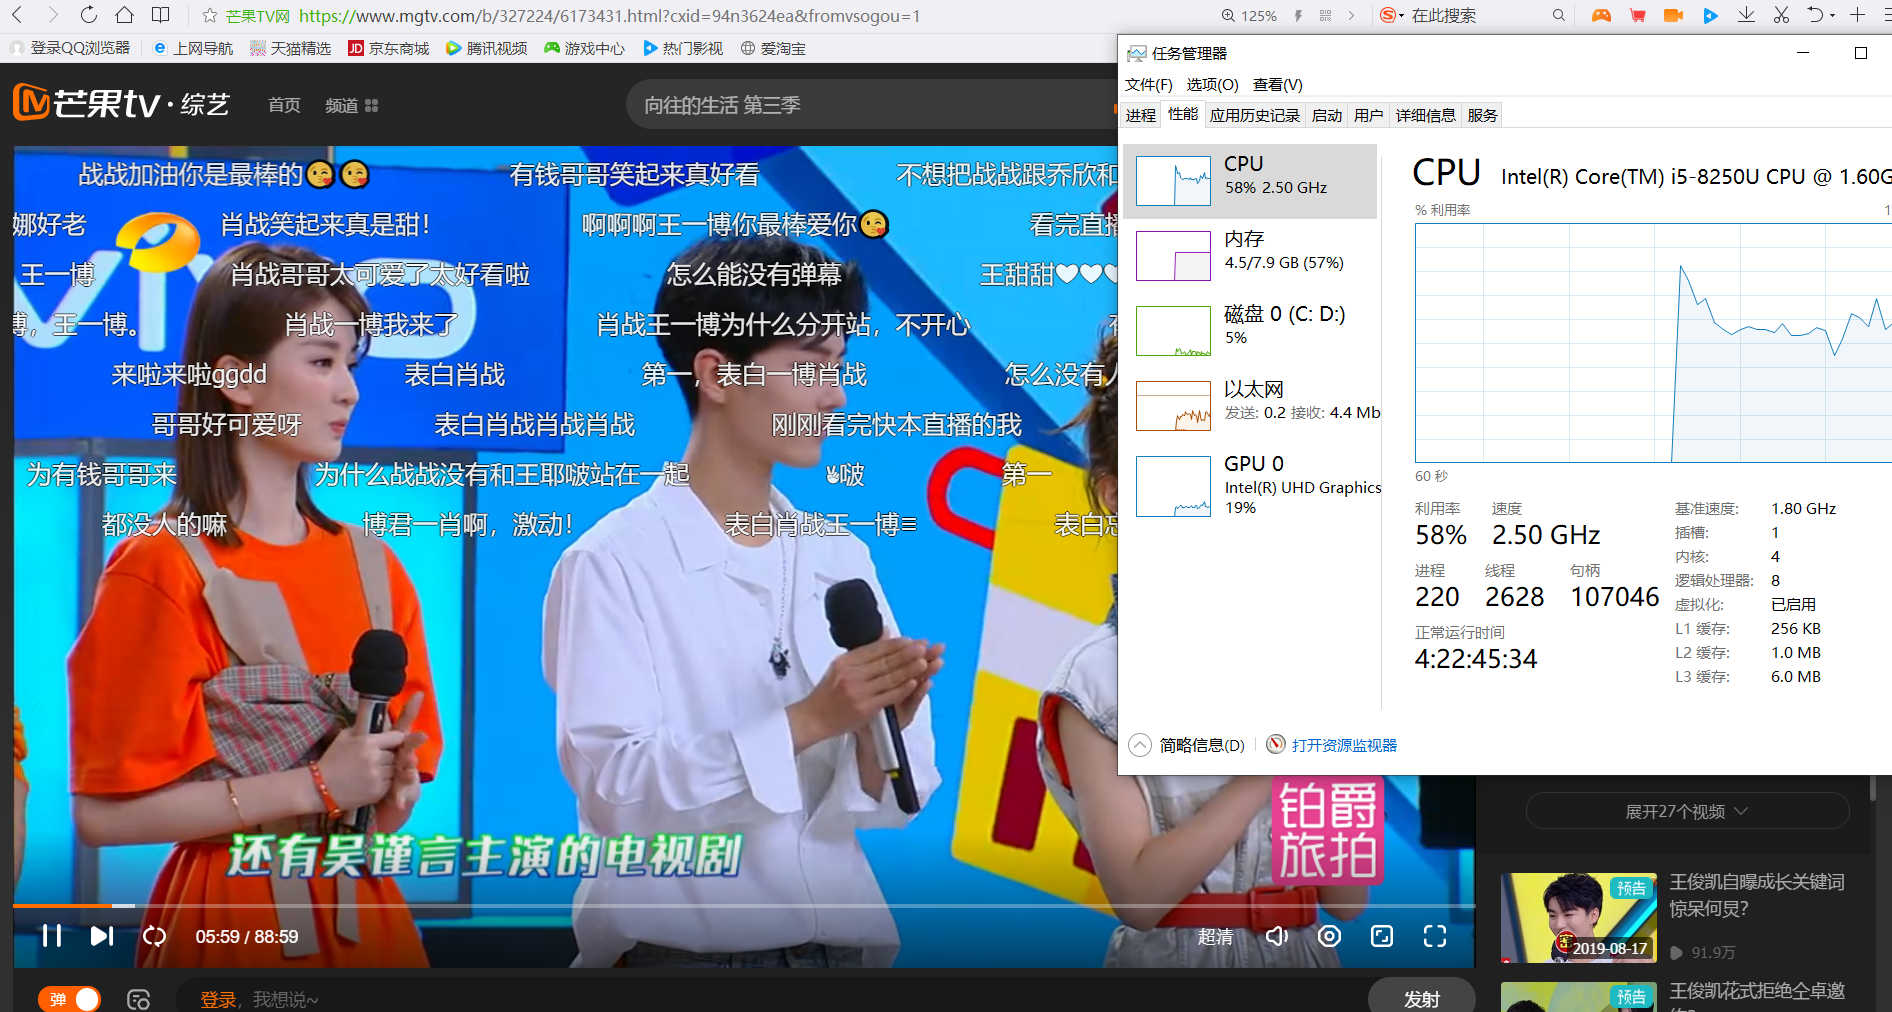Toggle loop playback icon in player
This screenshot has width=1892, height=1012.
154,936
